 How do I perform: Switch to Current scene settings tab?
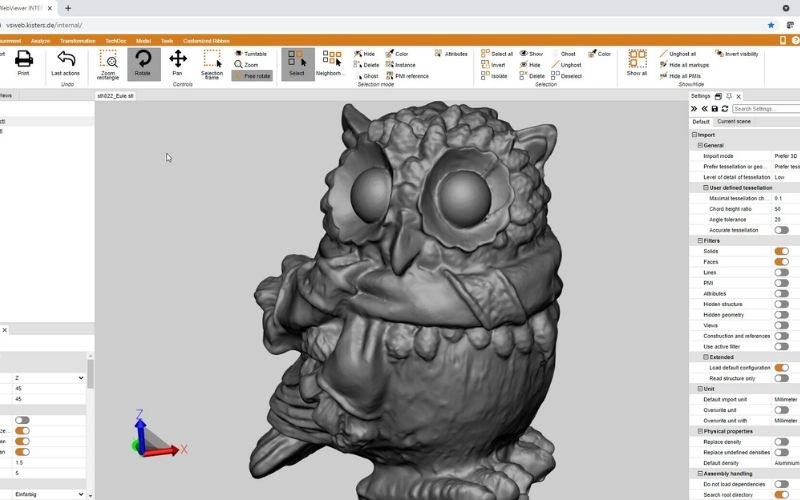click(733, 121)
